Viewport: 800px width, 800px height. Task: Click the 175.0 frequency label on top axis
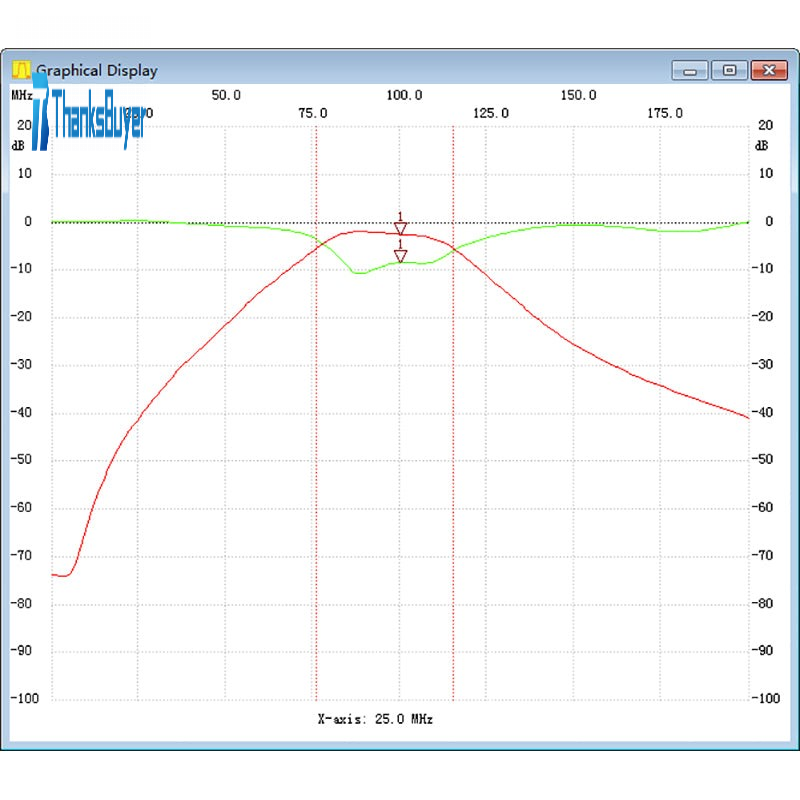[665, 113]
